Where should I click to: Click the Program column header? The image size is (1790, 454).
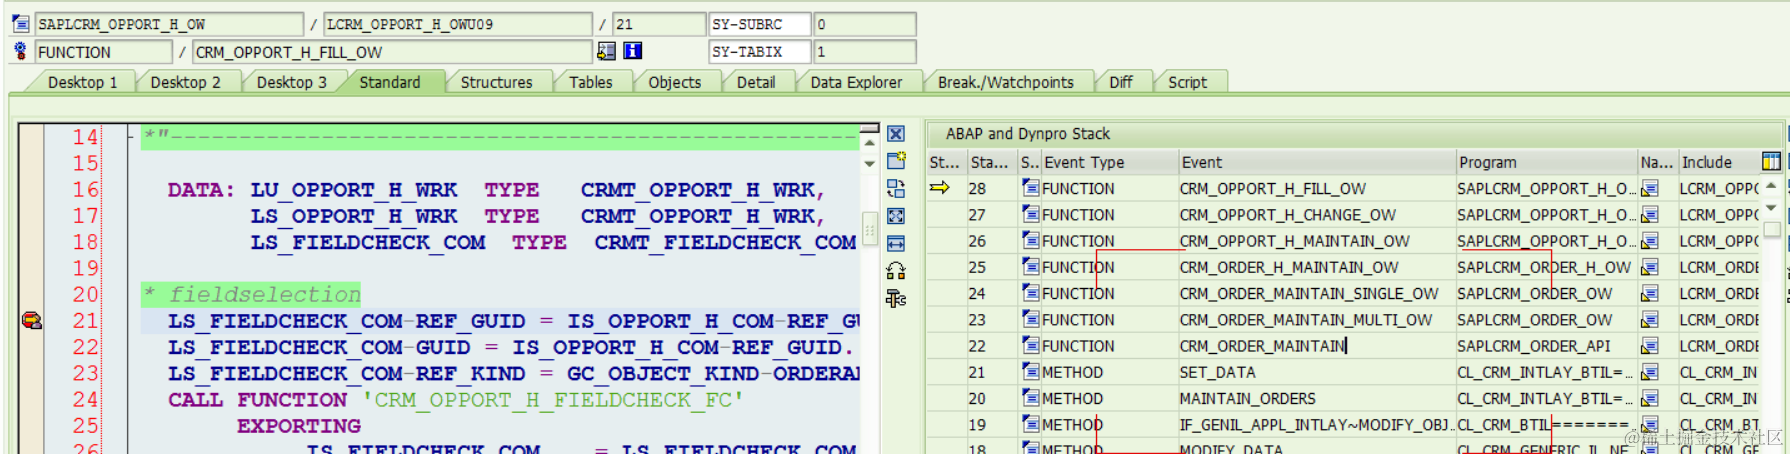click(x=1546, y=162)
